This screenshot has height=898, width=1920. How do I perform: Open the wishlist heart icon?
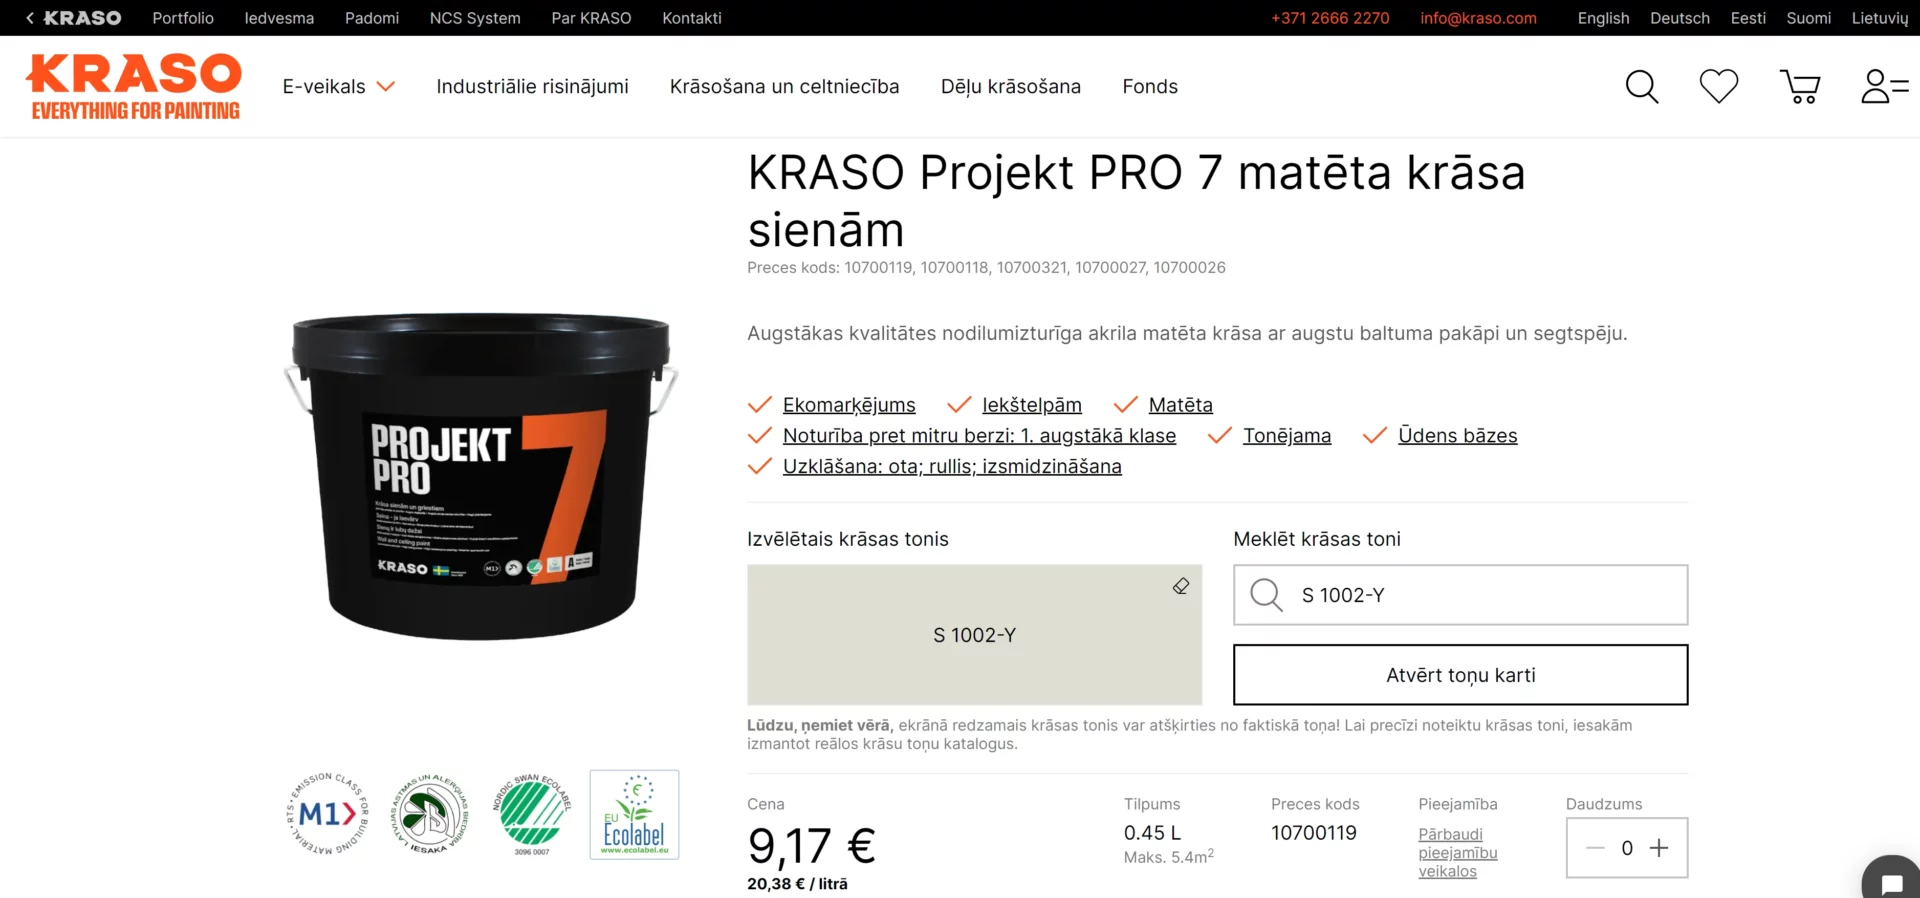(1719, 87)
